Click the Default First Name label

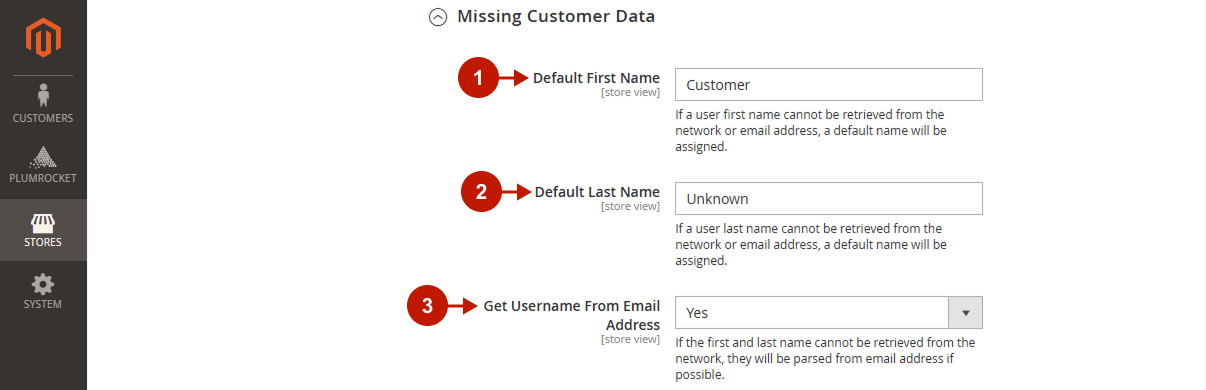596,78
